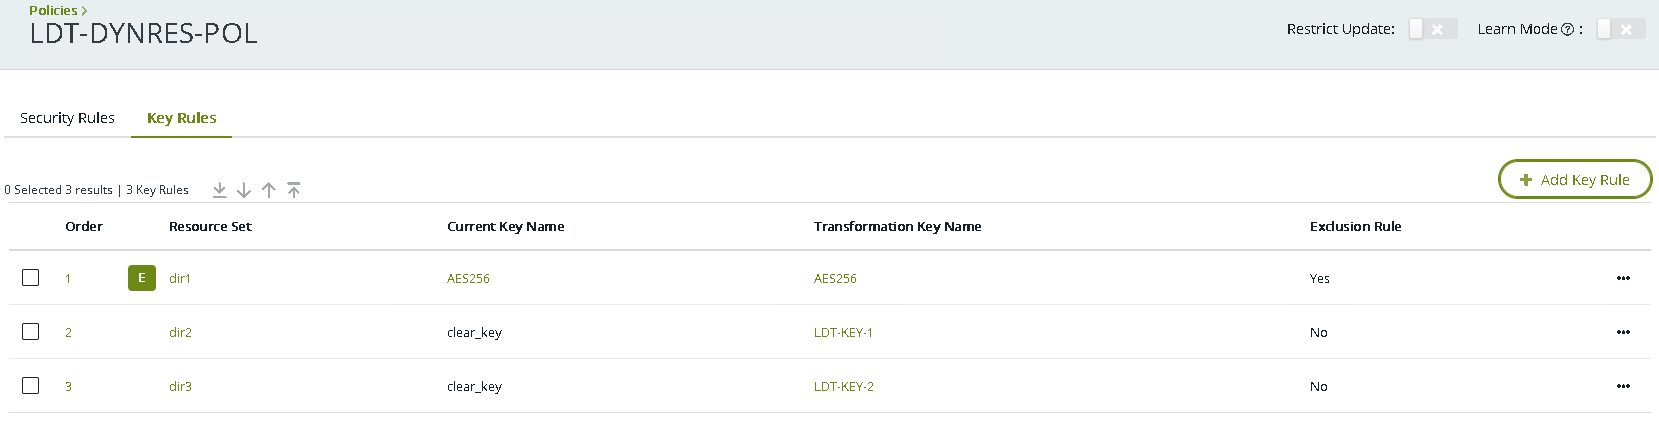Click the green E exclusion badge on dir1
This screenshot has width=1659, height=423.
[x=142, y=278]
